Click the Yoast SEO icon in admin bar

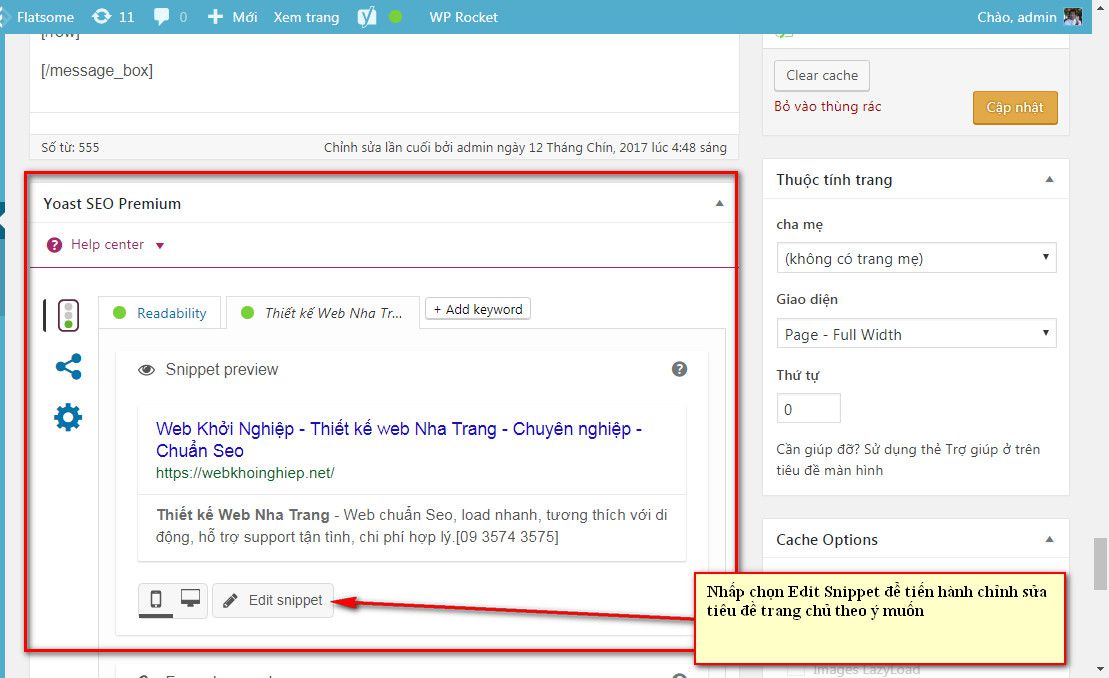pos(367,17)
